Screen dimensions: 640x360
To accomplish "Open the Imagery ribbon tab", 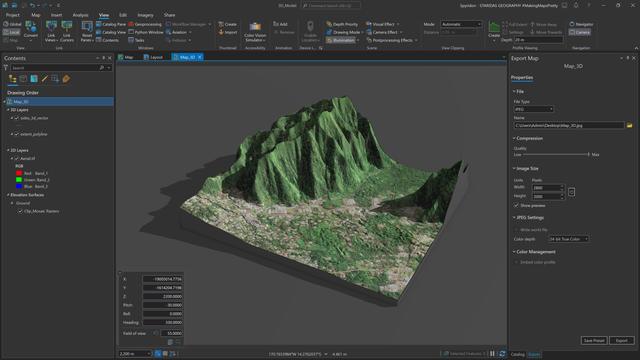I will (x=145, y=15).
